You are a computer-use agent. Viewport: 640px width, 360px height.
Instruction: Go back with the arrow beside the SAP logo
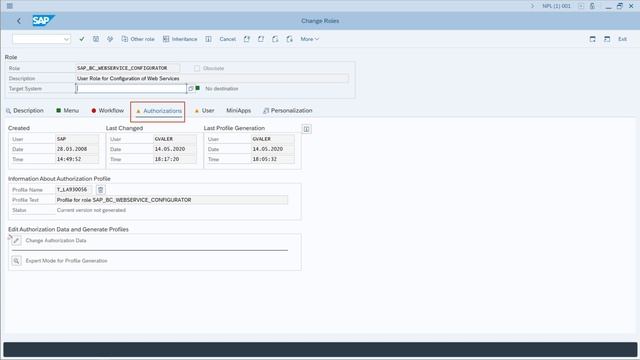point(19,21)
